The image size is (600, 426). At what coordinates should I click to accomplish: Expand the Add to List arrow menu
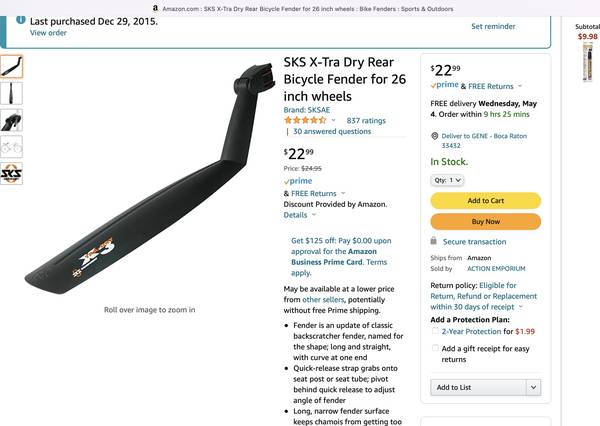coord(533,387)
